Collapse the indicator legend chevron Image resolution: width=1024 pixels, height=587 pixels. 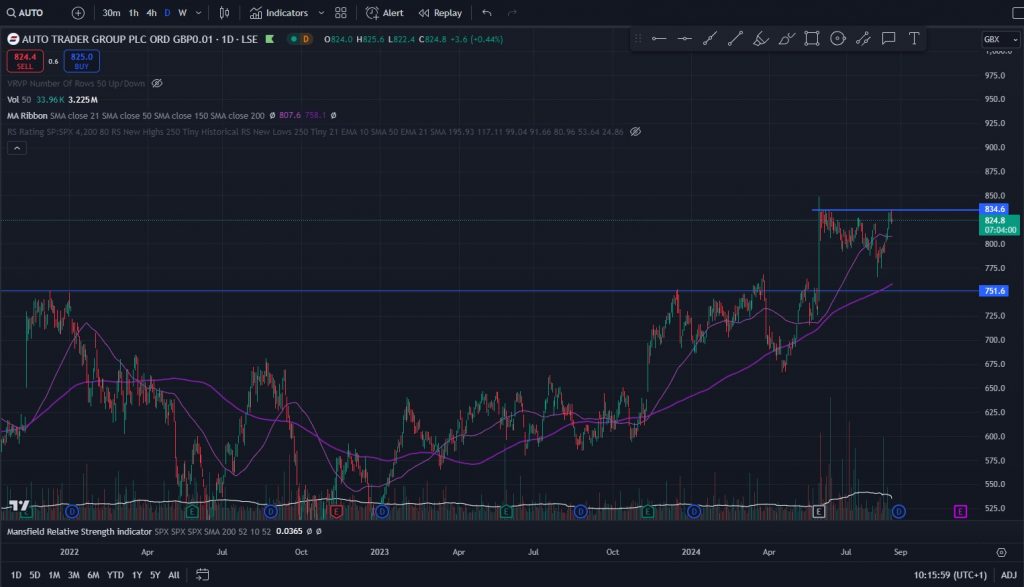coord(17,148)
